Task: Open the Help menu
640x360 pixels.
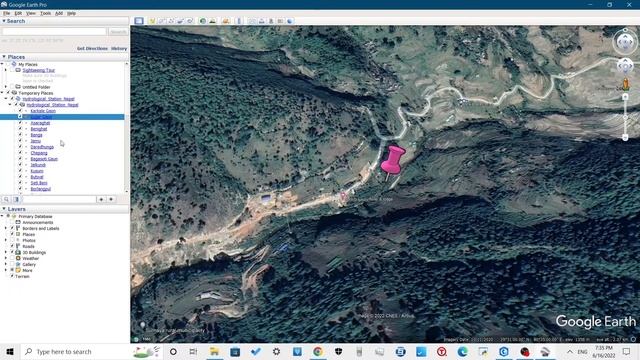Action: tap(71, 13)
